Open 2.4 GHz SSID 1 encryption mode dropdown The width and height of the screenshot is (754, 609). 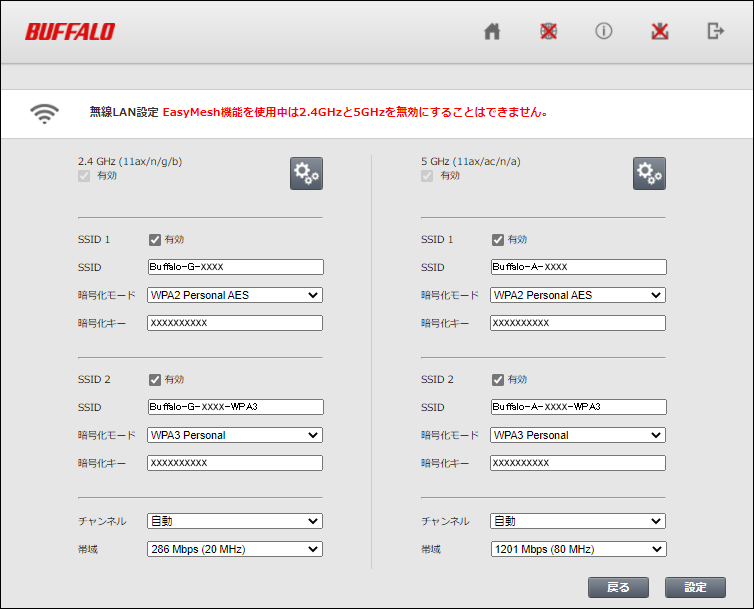(235, 295)
